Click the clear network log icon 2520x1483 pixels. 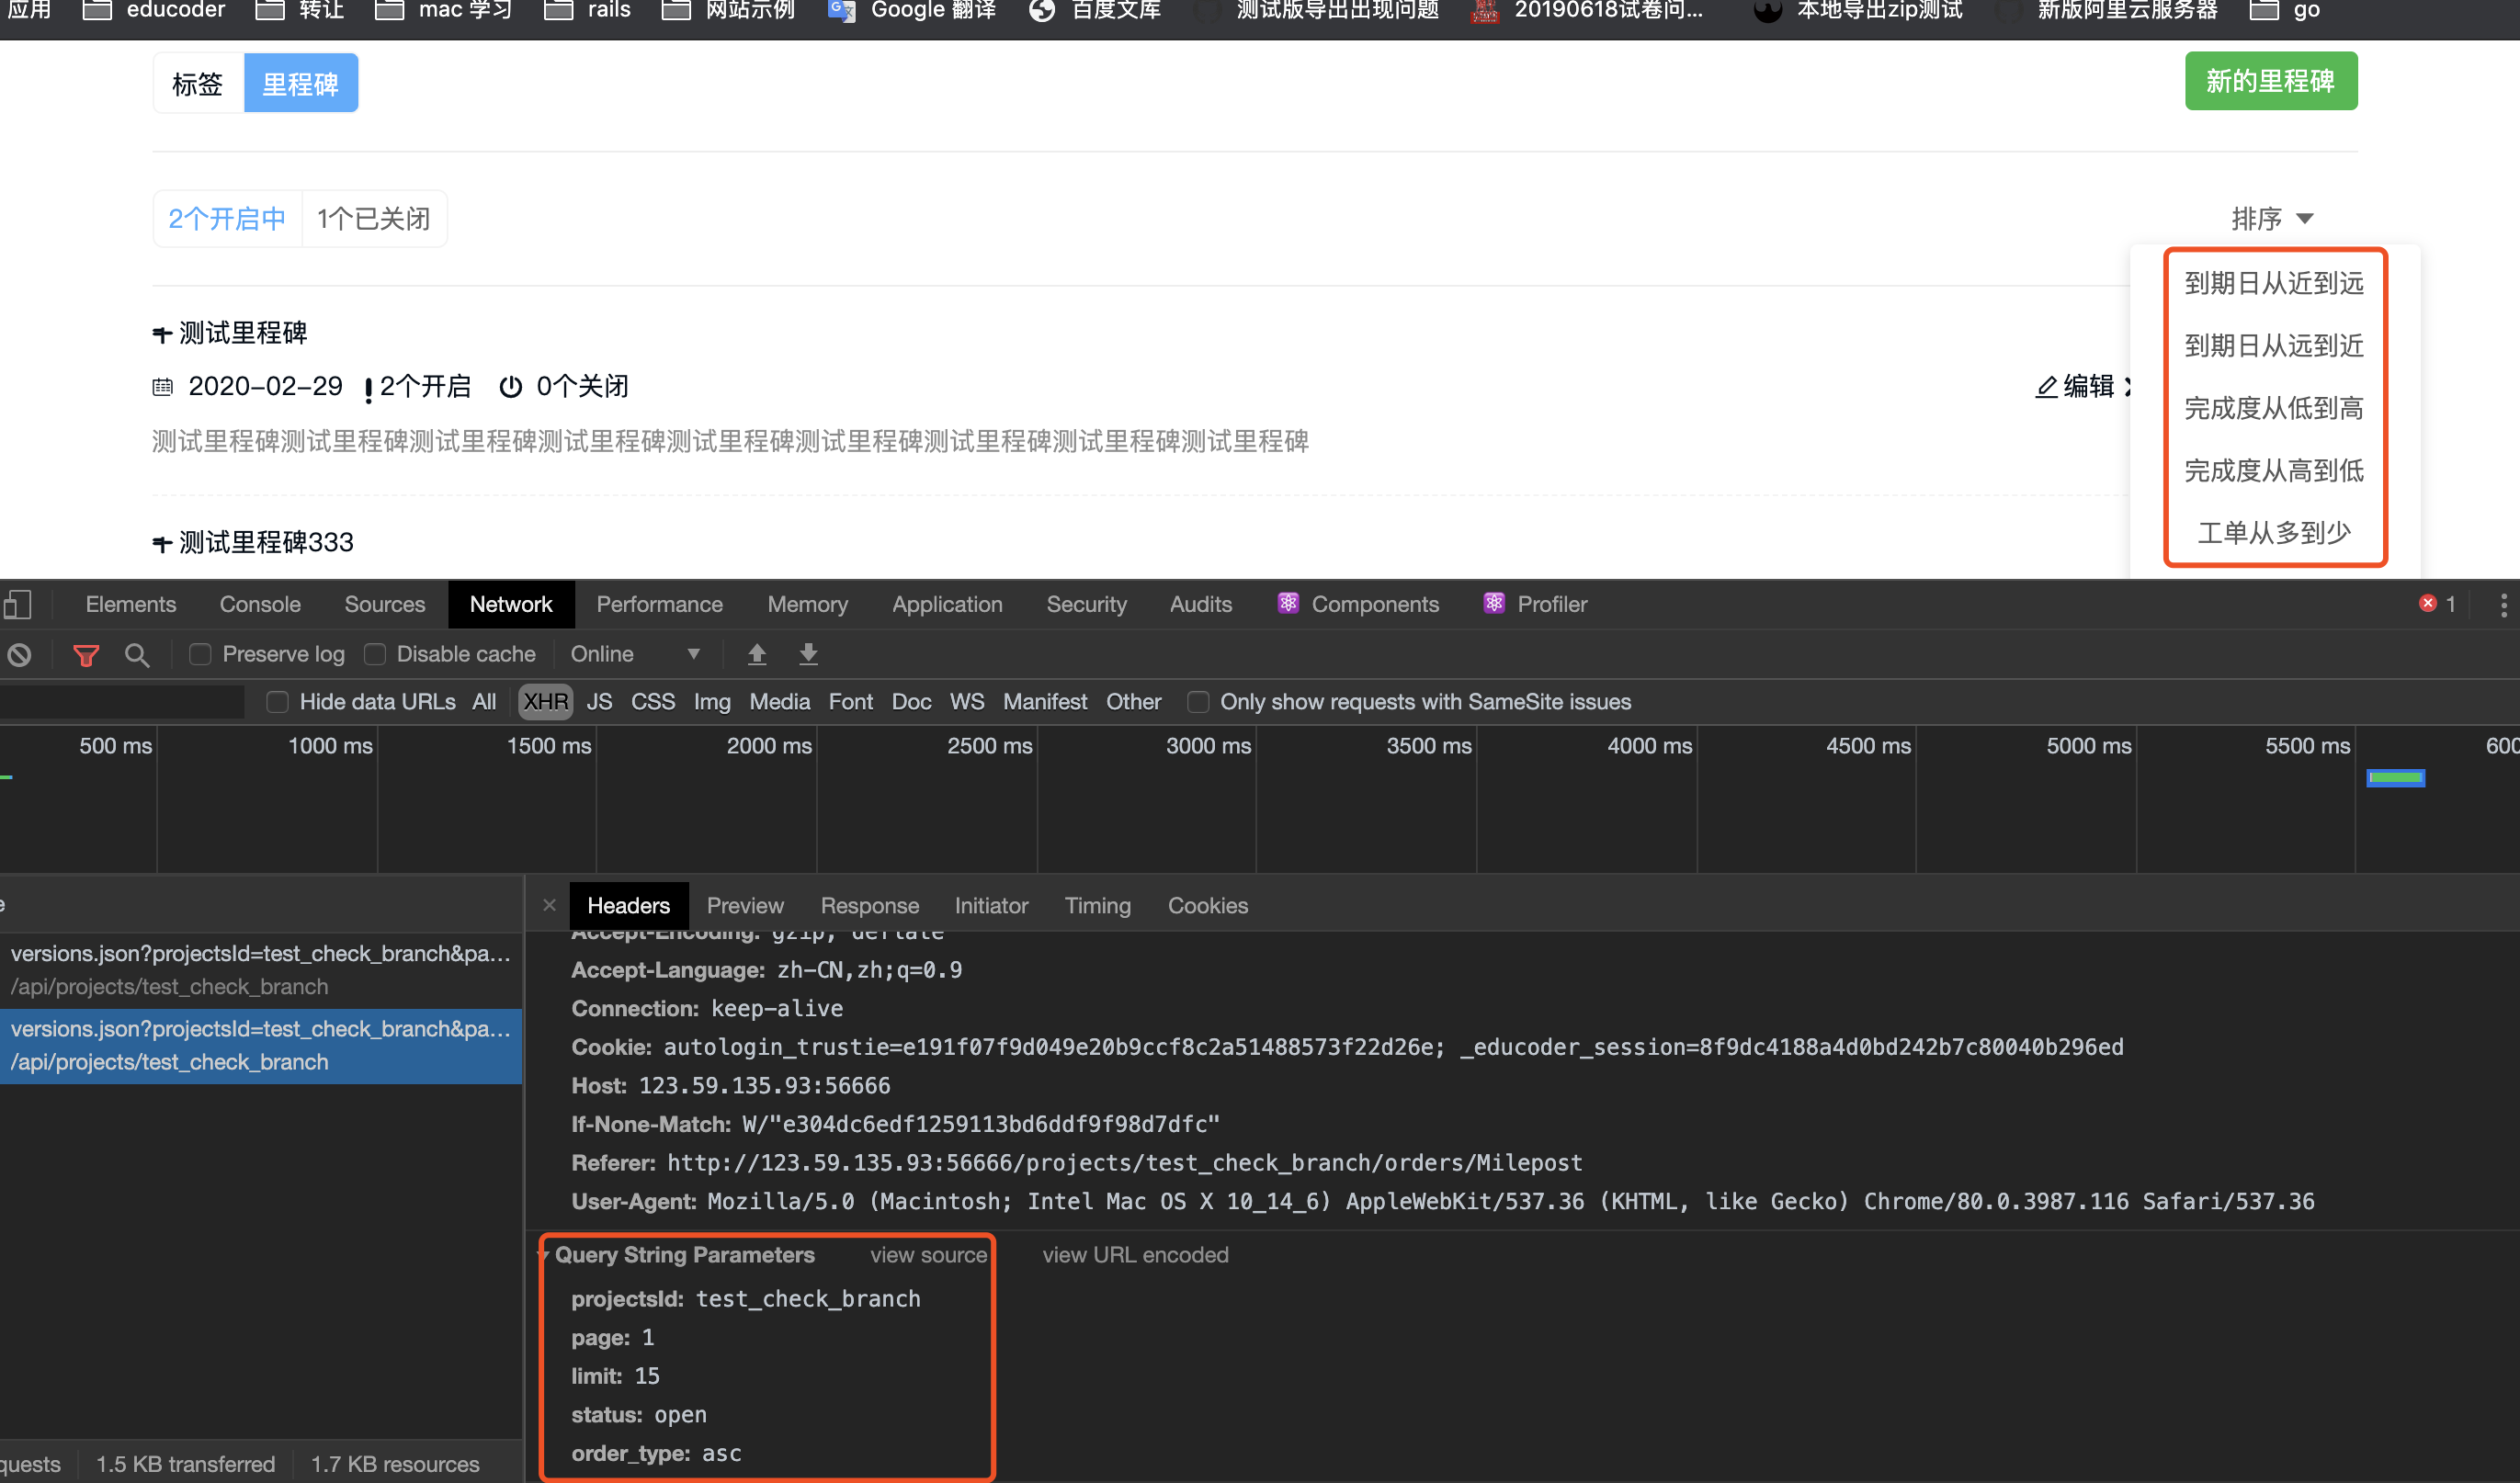(x=20, y=655)
